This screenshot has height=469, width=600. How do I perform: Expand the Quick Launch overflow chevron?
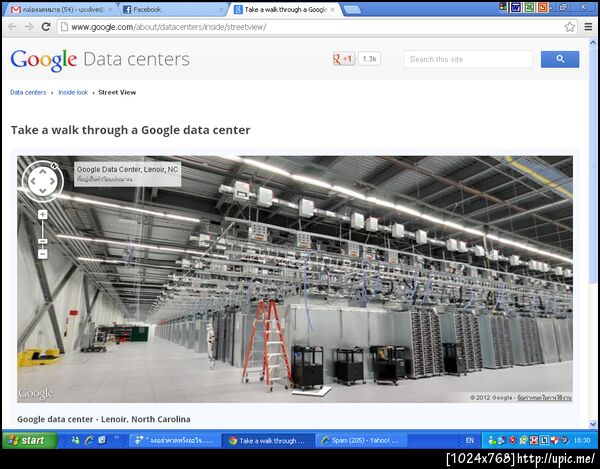pyautogui.click(x=116, y=438)
